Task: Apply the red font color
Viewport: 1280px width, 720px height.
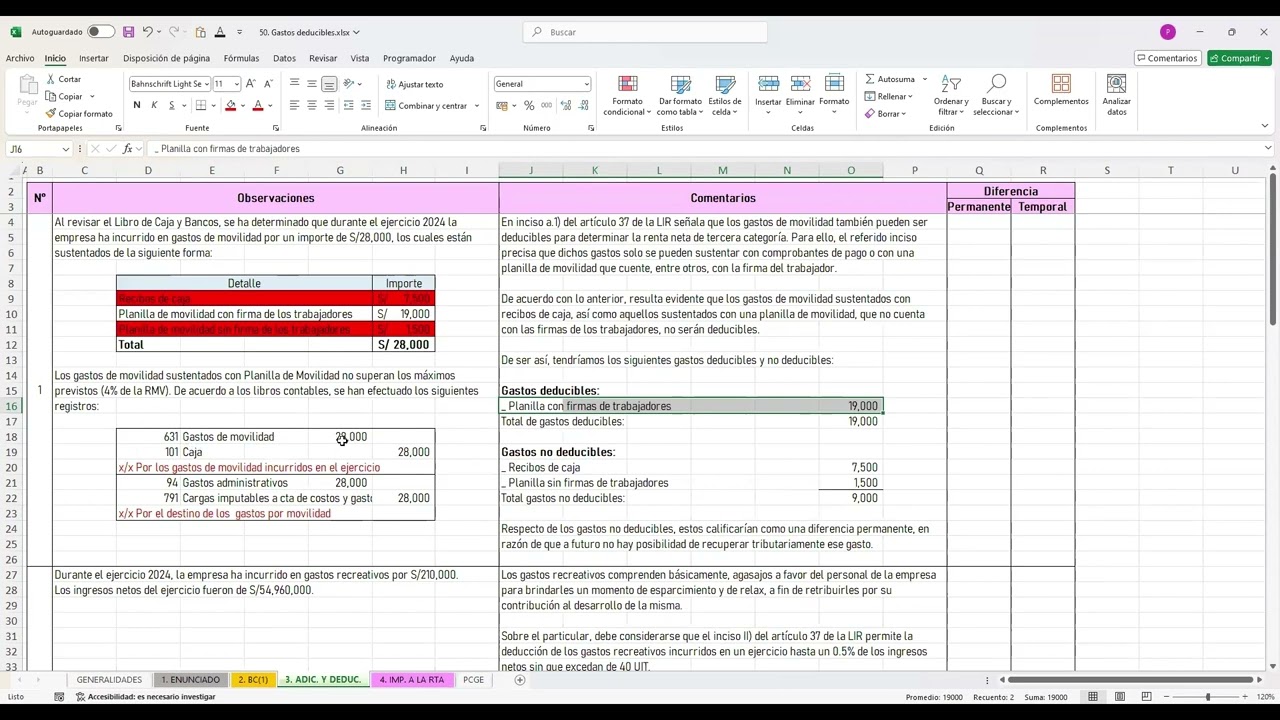Action: [257, 105]
